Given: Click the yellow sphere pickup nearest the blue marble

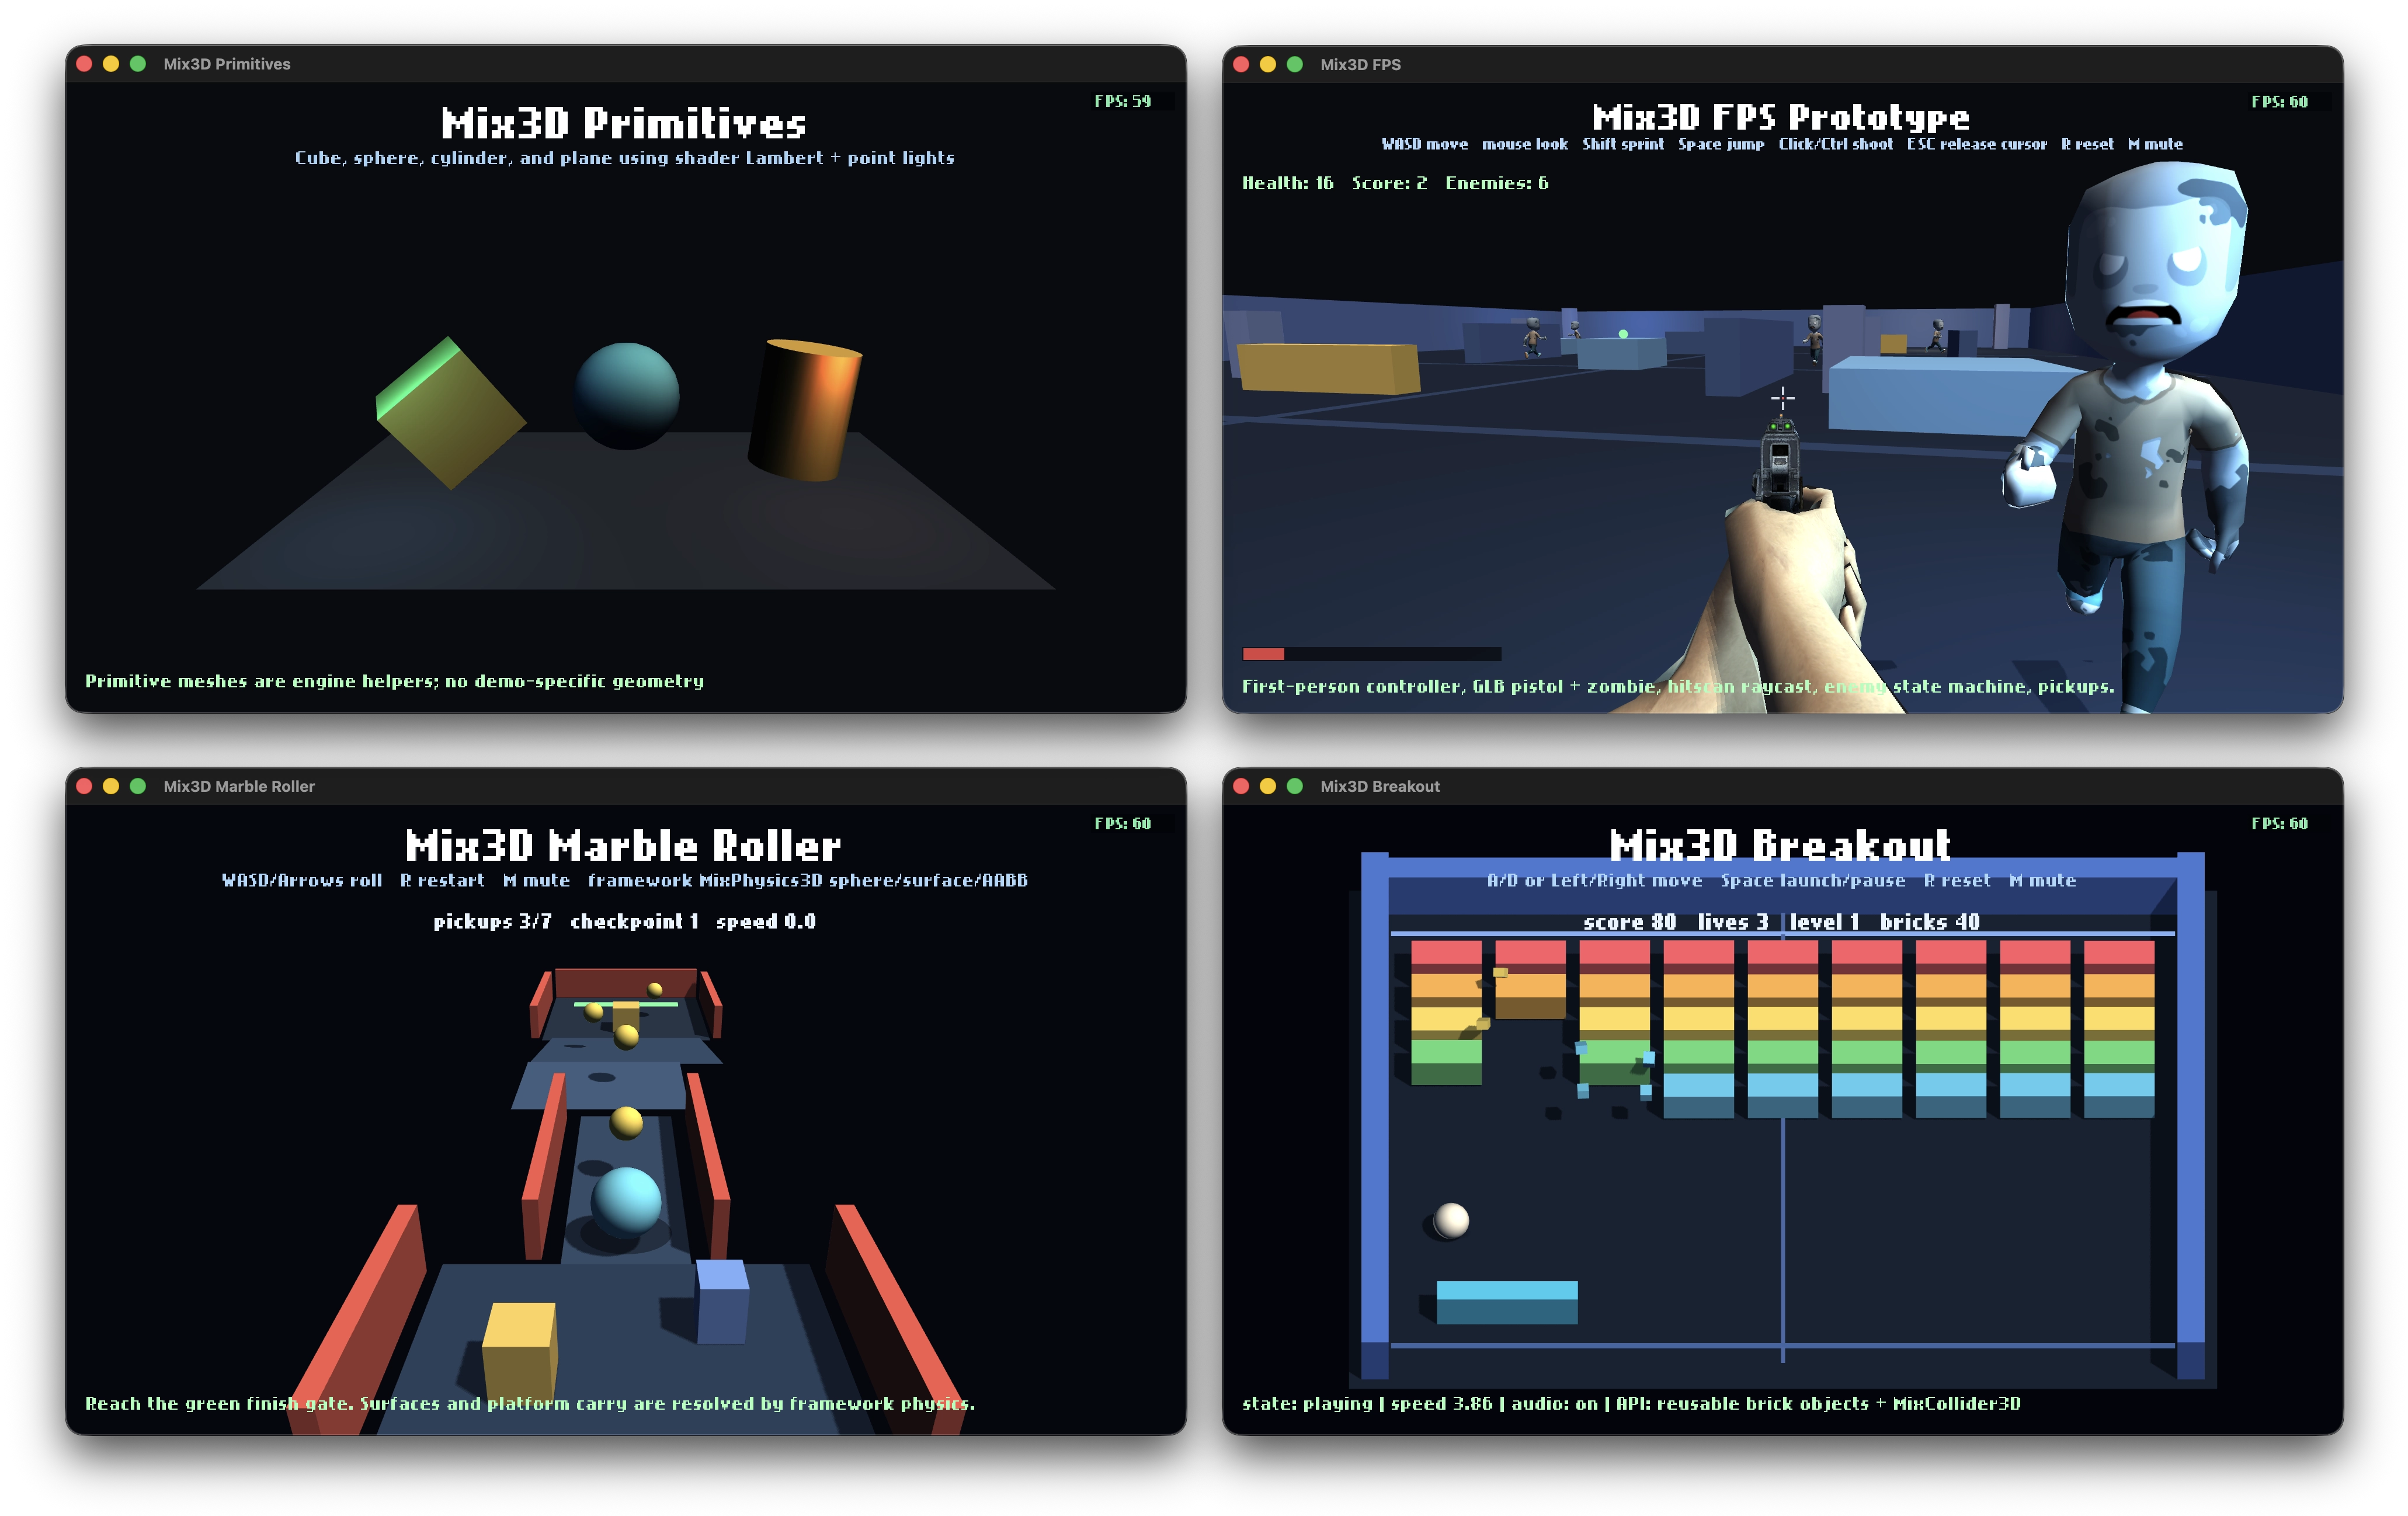Looking at the screenshot, I should coord(626,1122).
